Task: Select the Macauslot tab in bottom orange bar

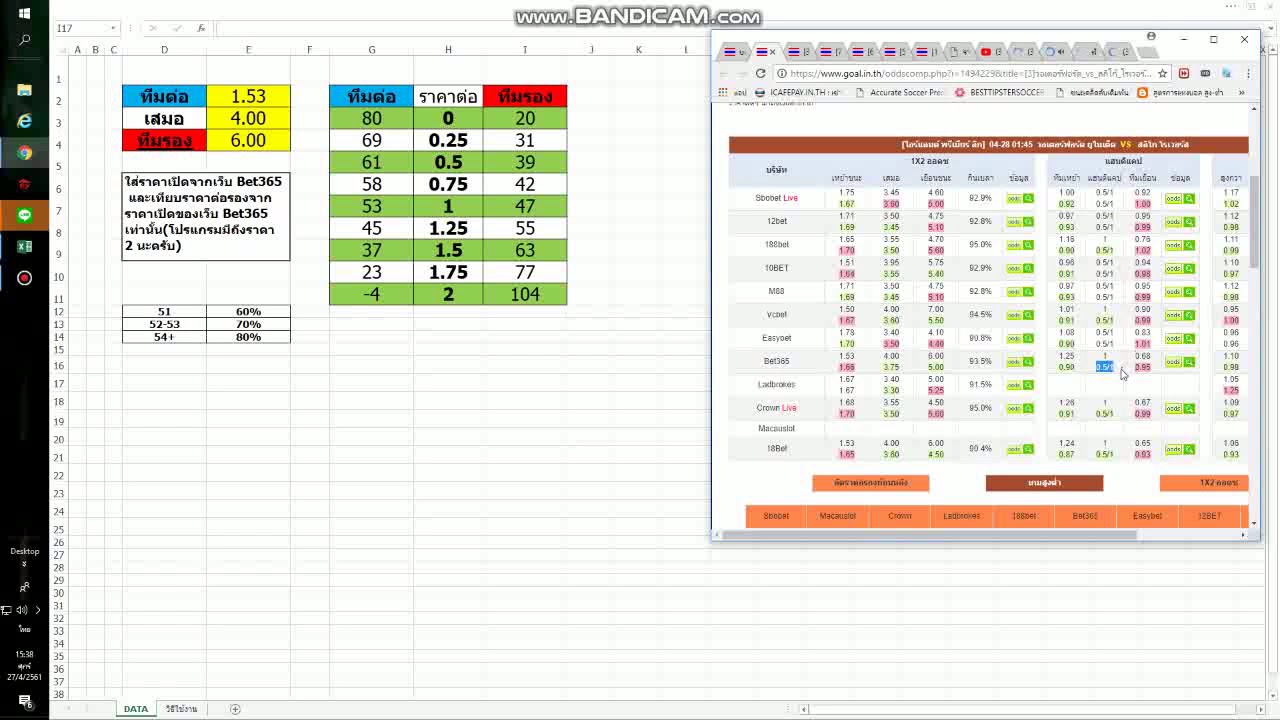Action: tap(838, 516)
